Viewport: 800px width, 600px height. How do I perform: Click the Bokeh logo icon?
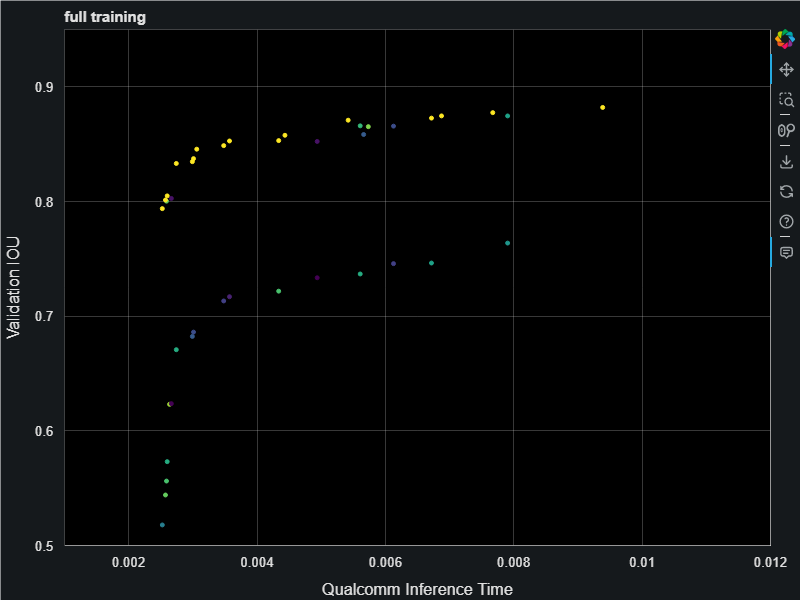786,39
